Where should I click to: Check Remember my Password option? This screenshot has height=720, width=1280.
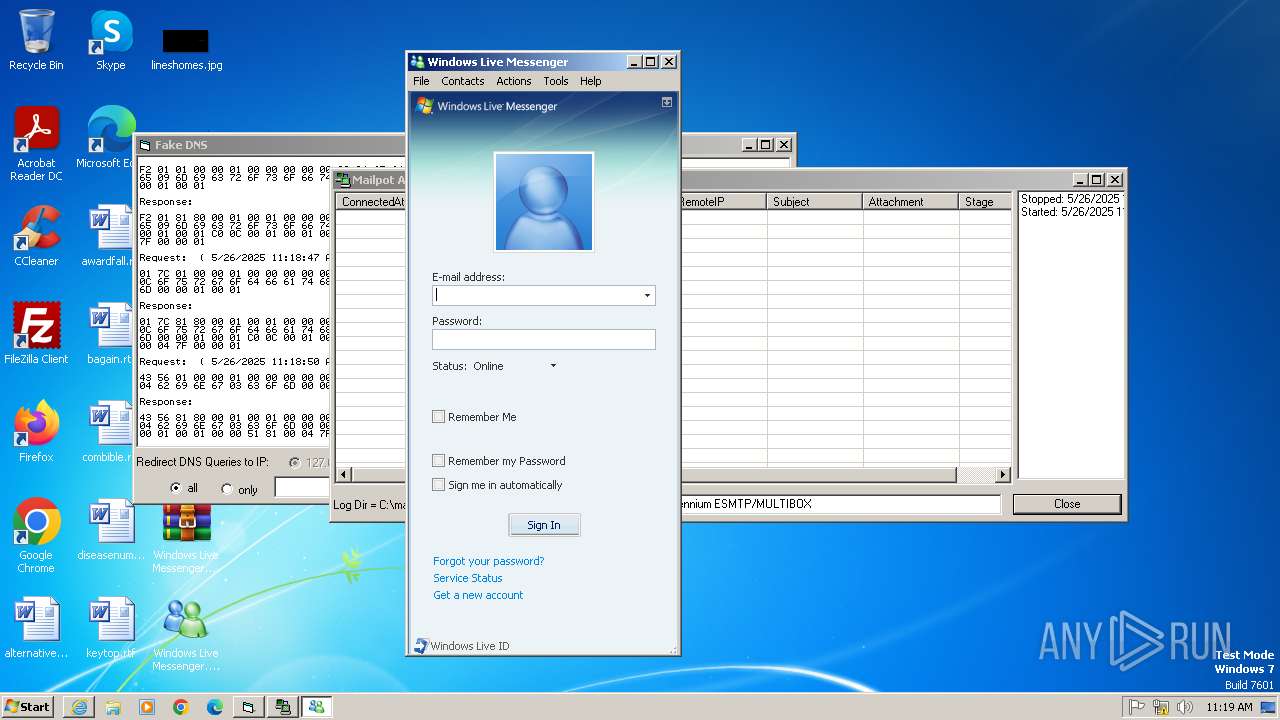(438, 461)
